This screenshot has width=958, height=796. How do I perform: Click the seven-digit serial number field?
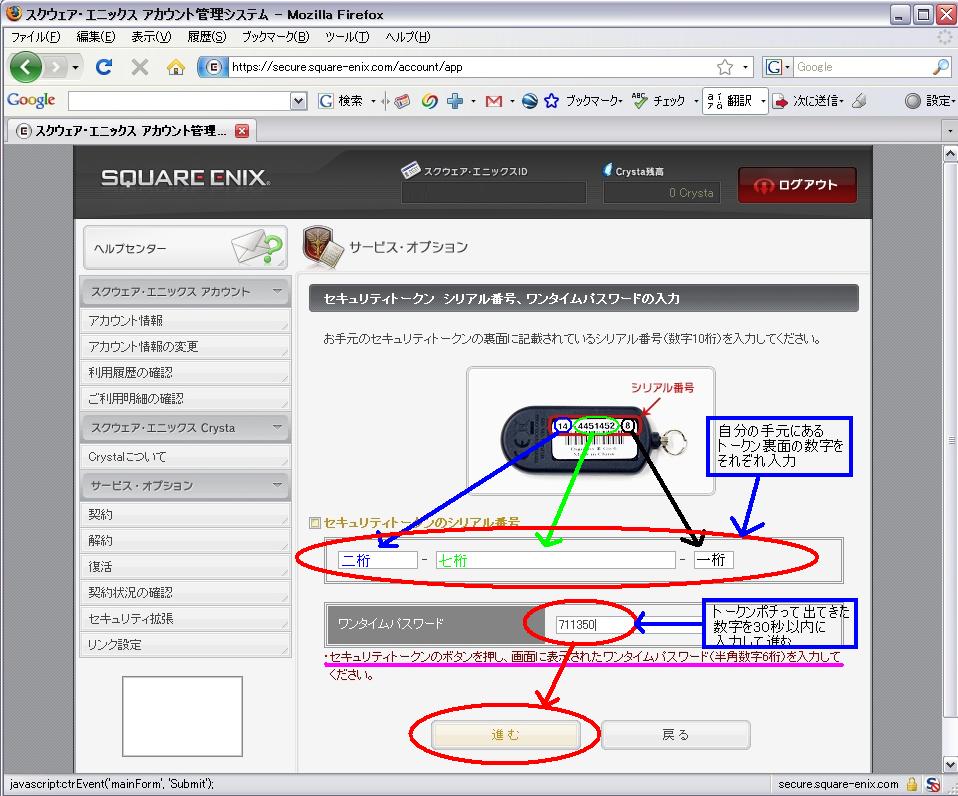pos(555,560)
